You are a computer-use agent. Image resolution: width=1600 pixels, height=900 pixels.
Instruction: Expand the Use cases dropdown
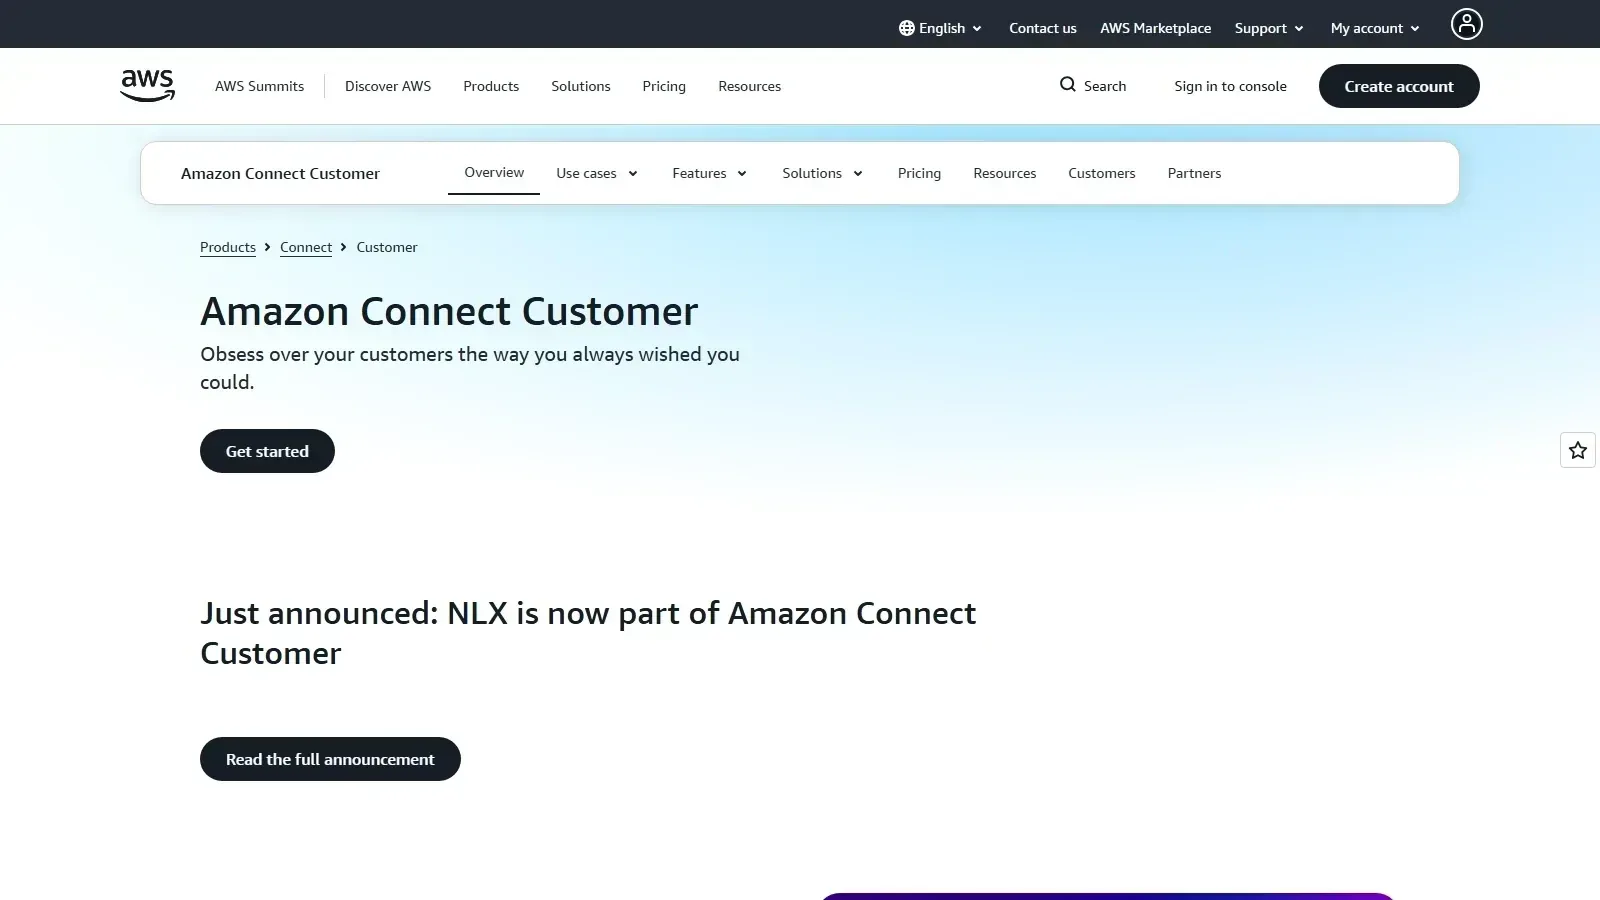point(597,173)
